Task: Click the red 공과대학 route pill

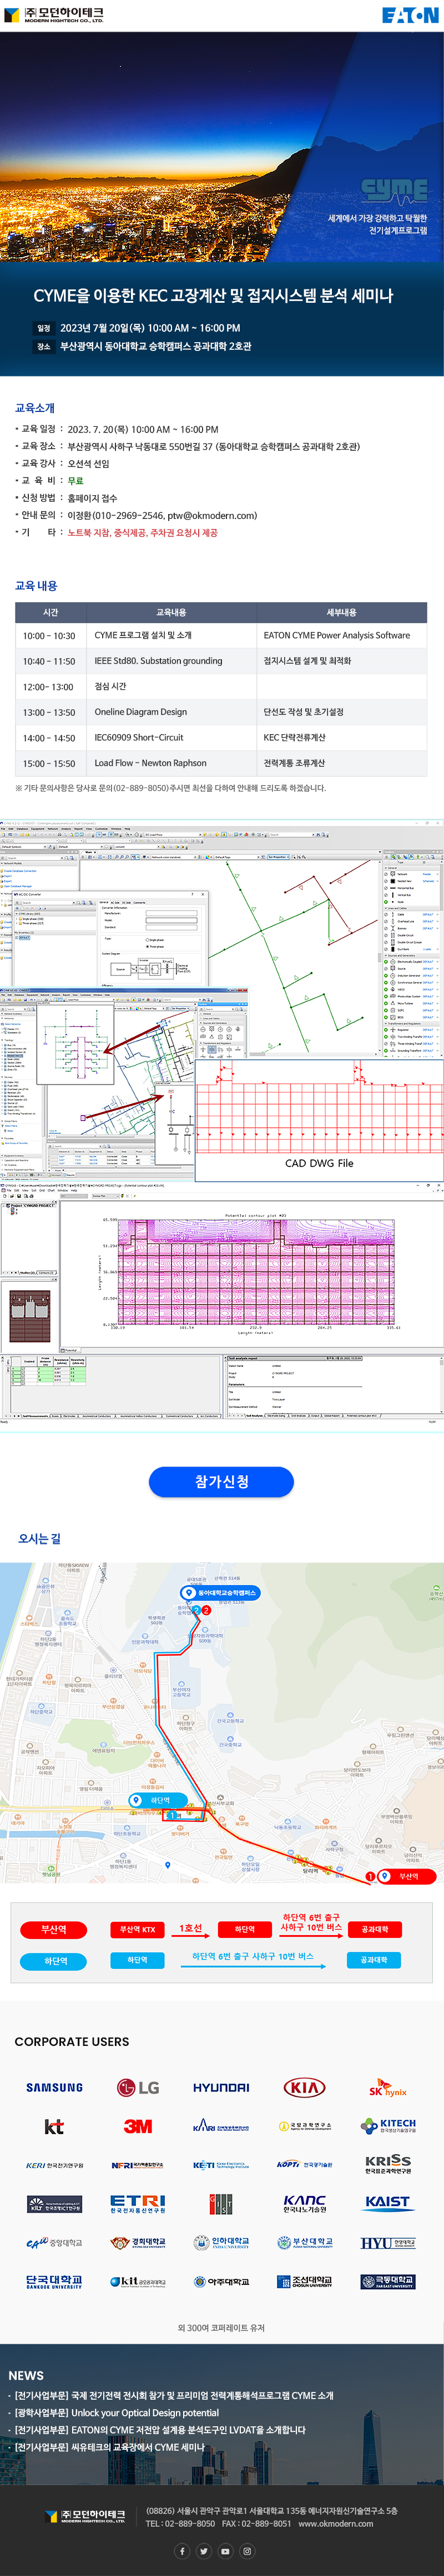Action: click(375, 1929)
